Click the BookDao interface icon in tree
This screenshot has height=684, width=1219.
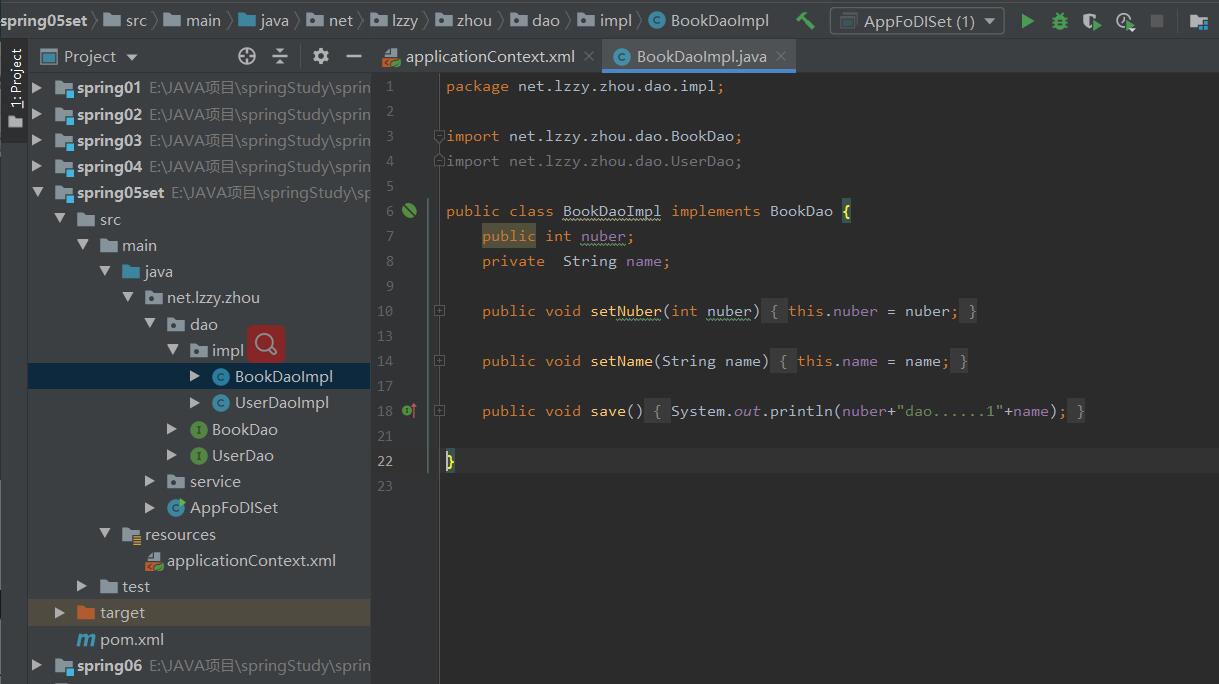199,429
